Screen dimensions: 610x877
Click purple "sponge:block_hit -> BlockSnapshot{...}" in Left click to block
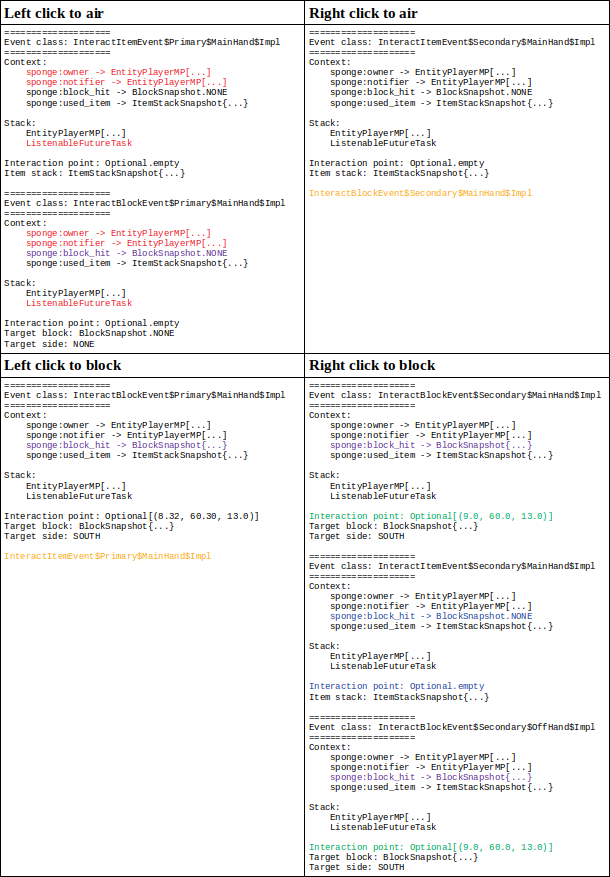point(126,445)
